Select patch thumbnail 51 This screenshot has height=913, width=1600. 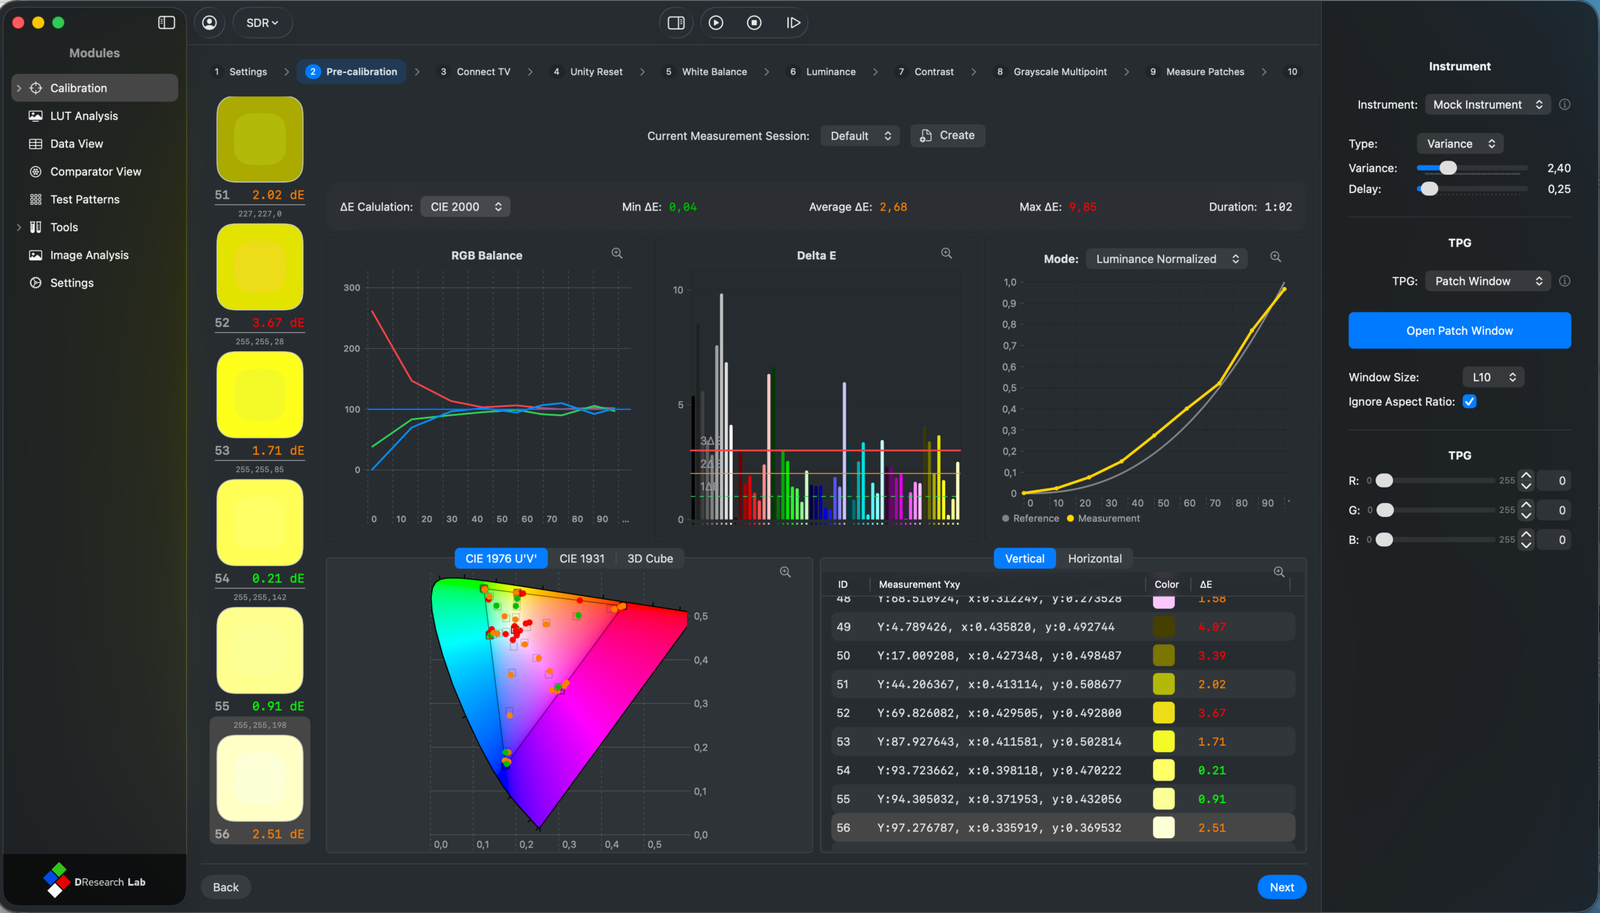click(x=260, y=139)
